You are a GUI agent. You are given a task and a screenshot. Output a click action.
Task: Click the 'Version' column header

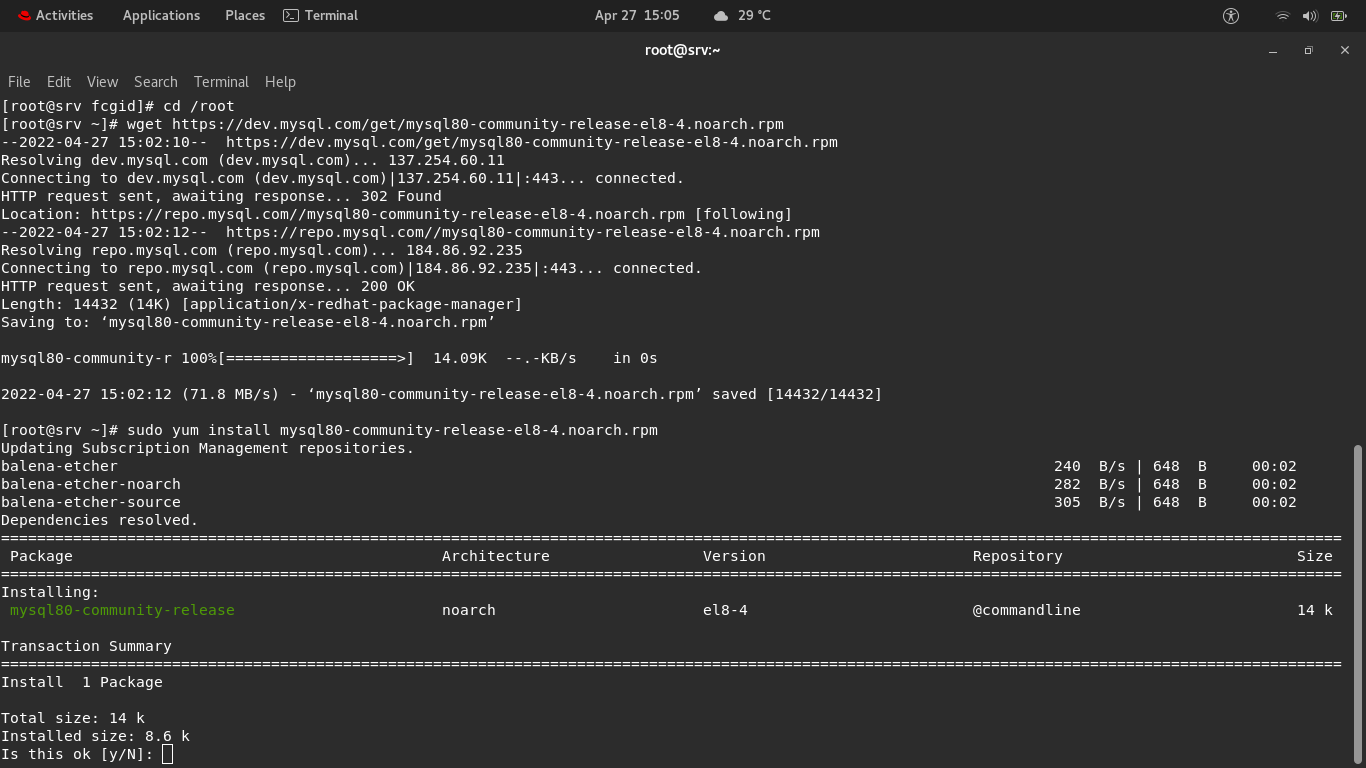pyautogui.click(x=734, y=556)
